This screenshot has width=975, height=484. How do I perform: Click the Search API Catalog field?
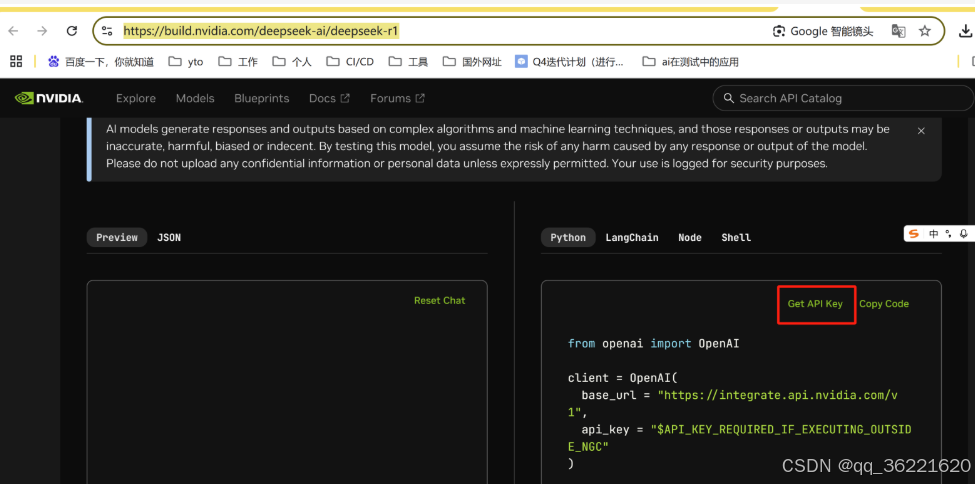pyautogui.click(x=843, y=98)
